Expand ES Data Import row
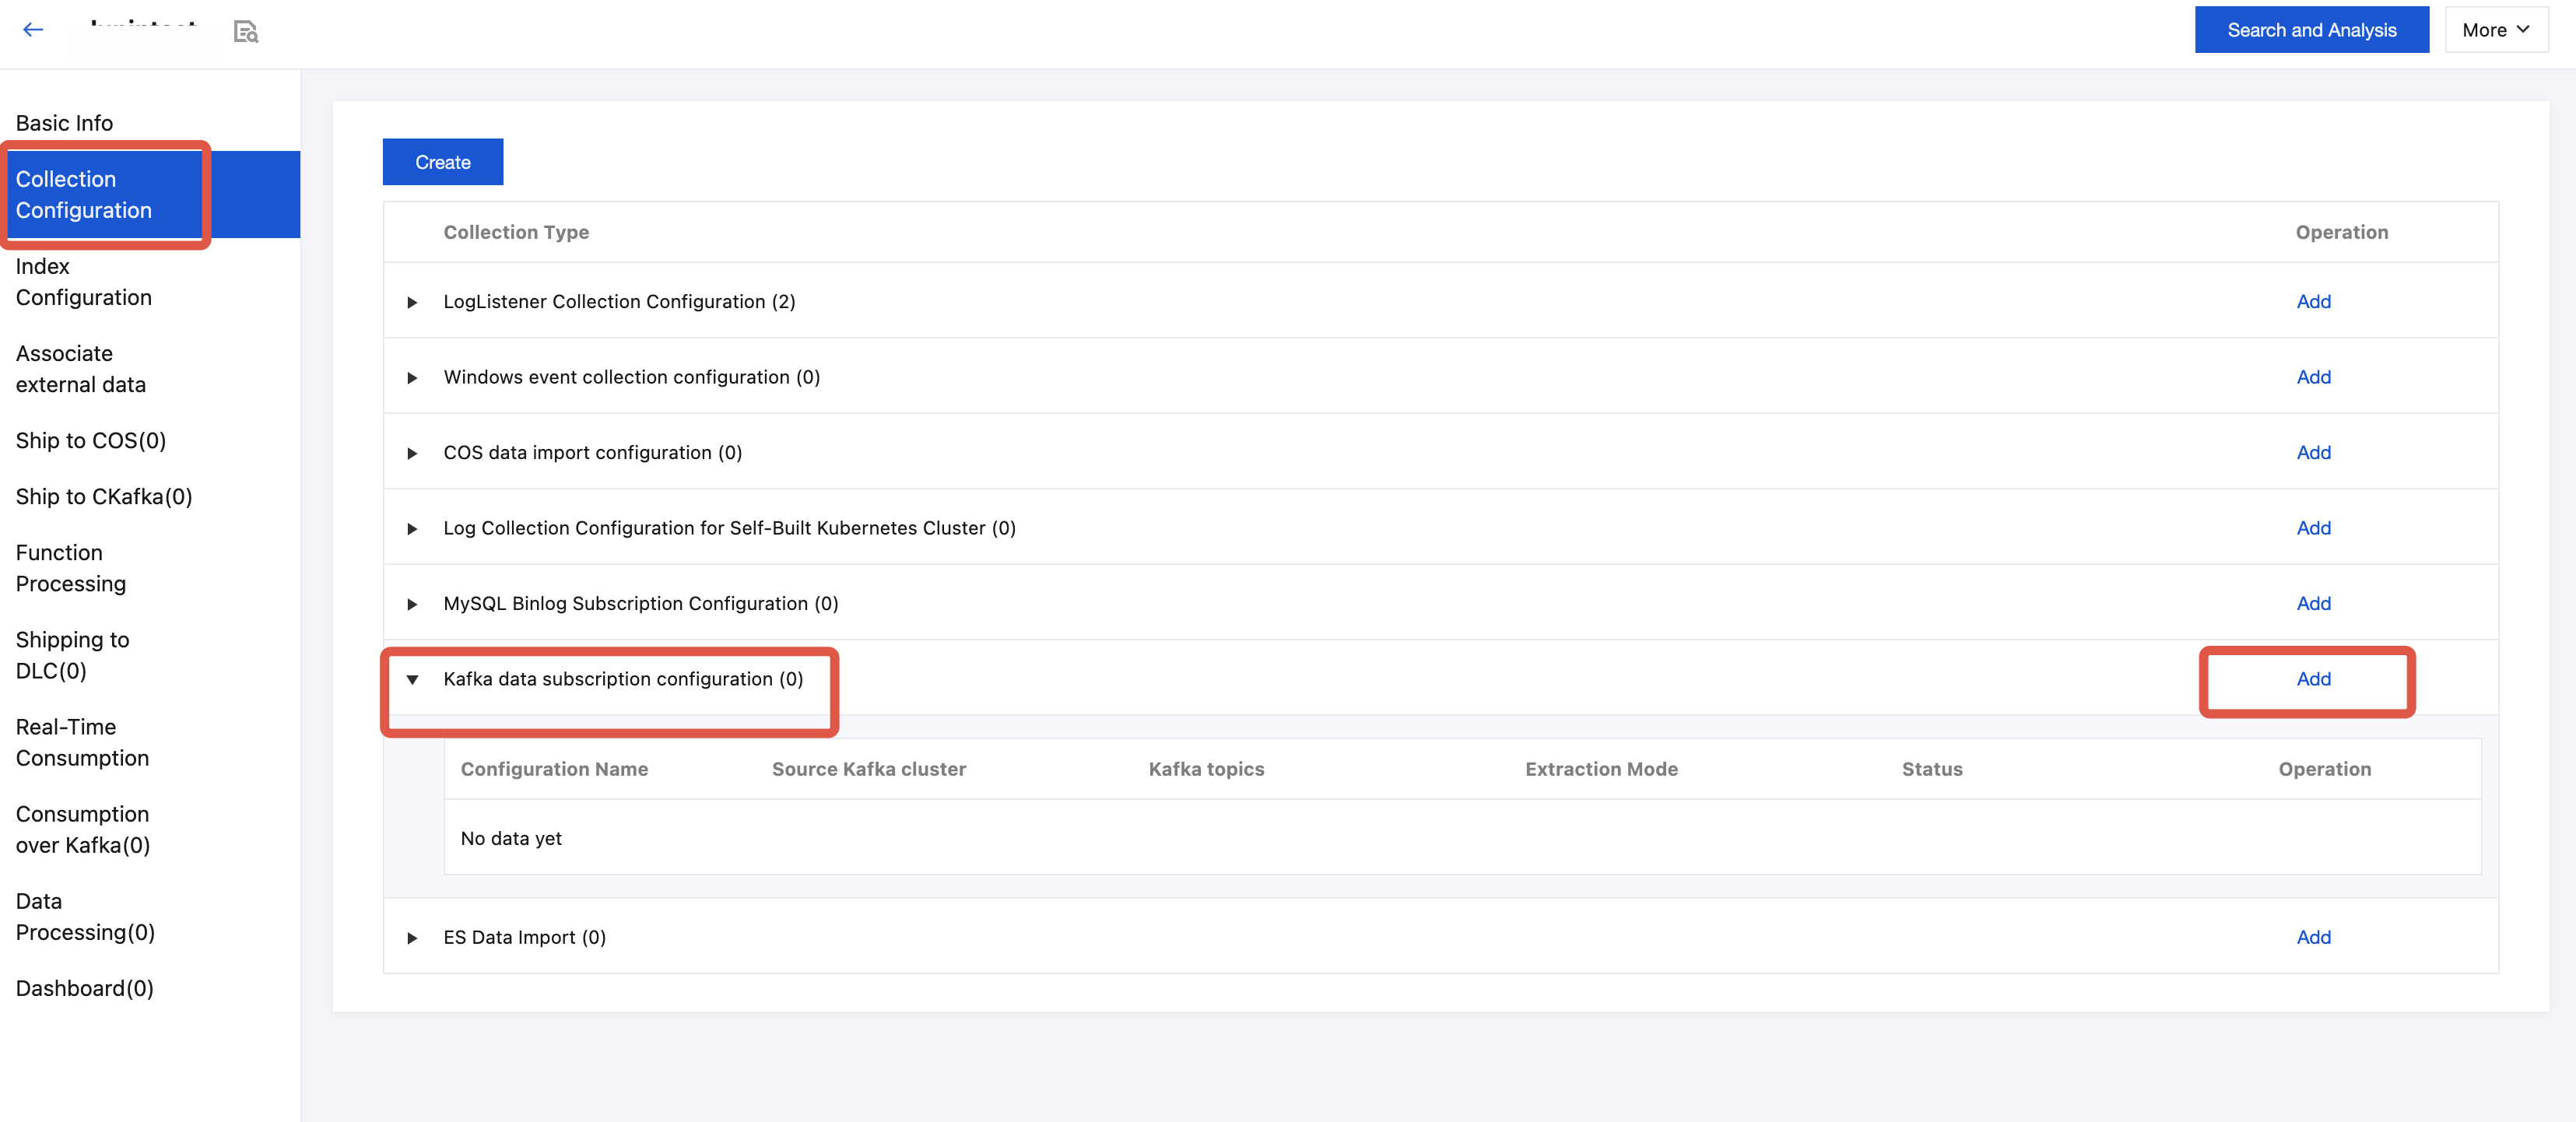This screenshot has width=2576, height=1122. pyautogui.click(x=412, y=938)
